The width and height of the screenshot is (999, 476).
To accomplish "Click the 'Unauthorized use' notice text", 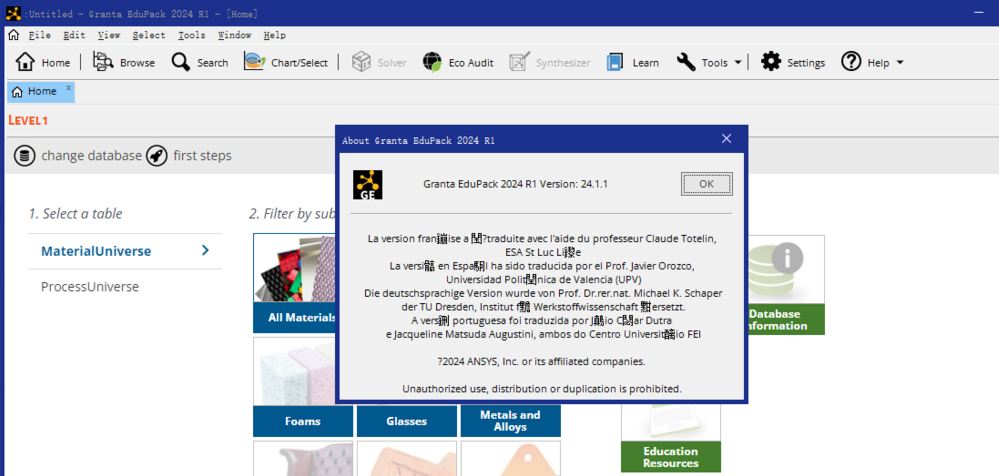I will tap(542, 388).
